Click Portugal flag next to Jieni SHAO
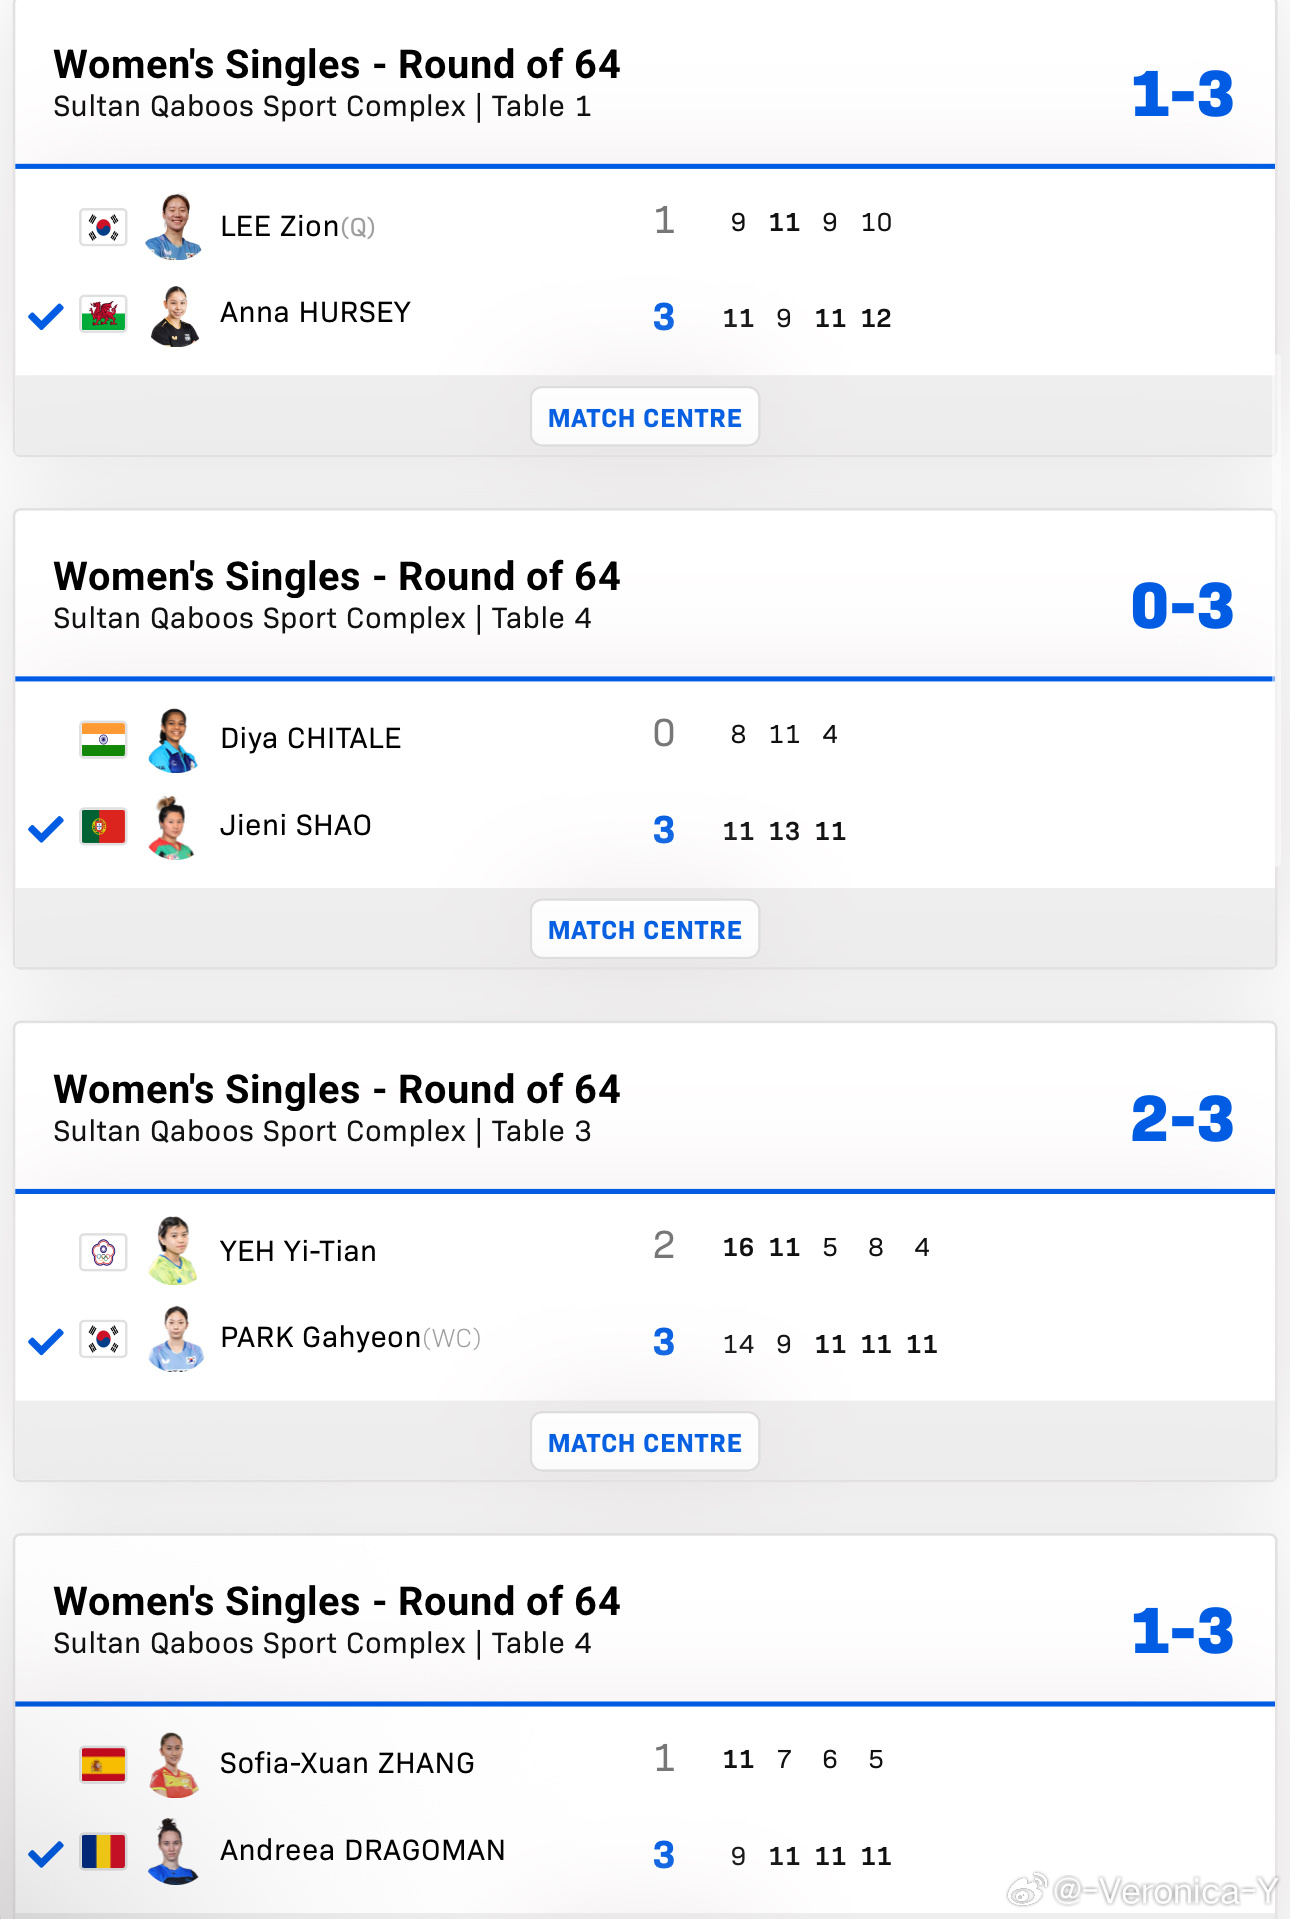 [103, 827]
